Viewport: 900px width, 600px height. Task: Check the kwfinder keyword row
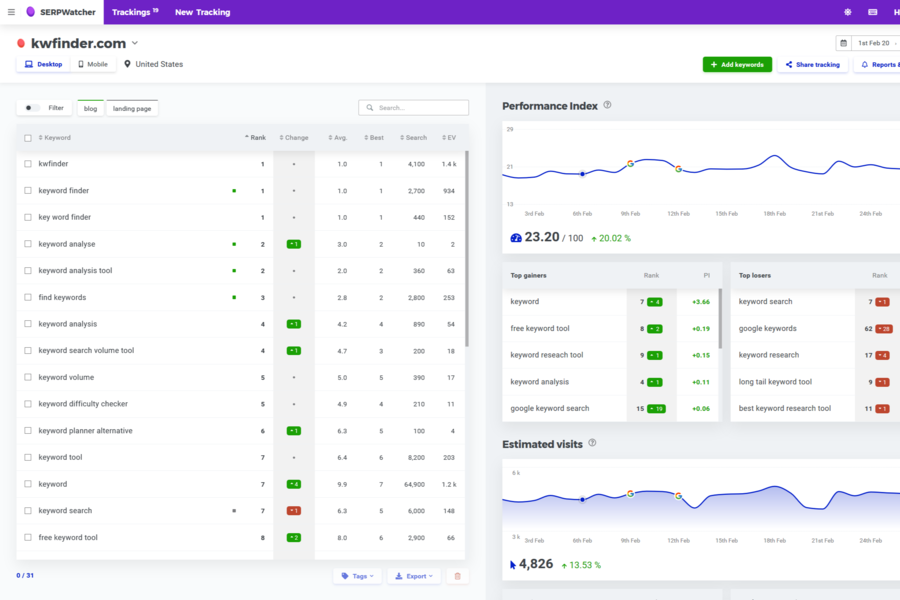click(28, 164)
